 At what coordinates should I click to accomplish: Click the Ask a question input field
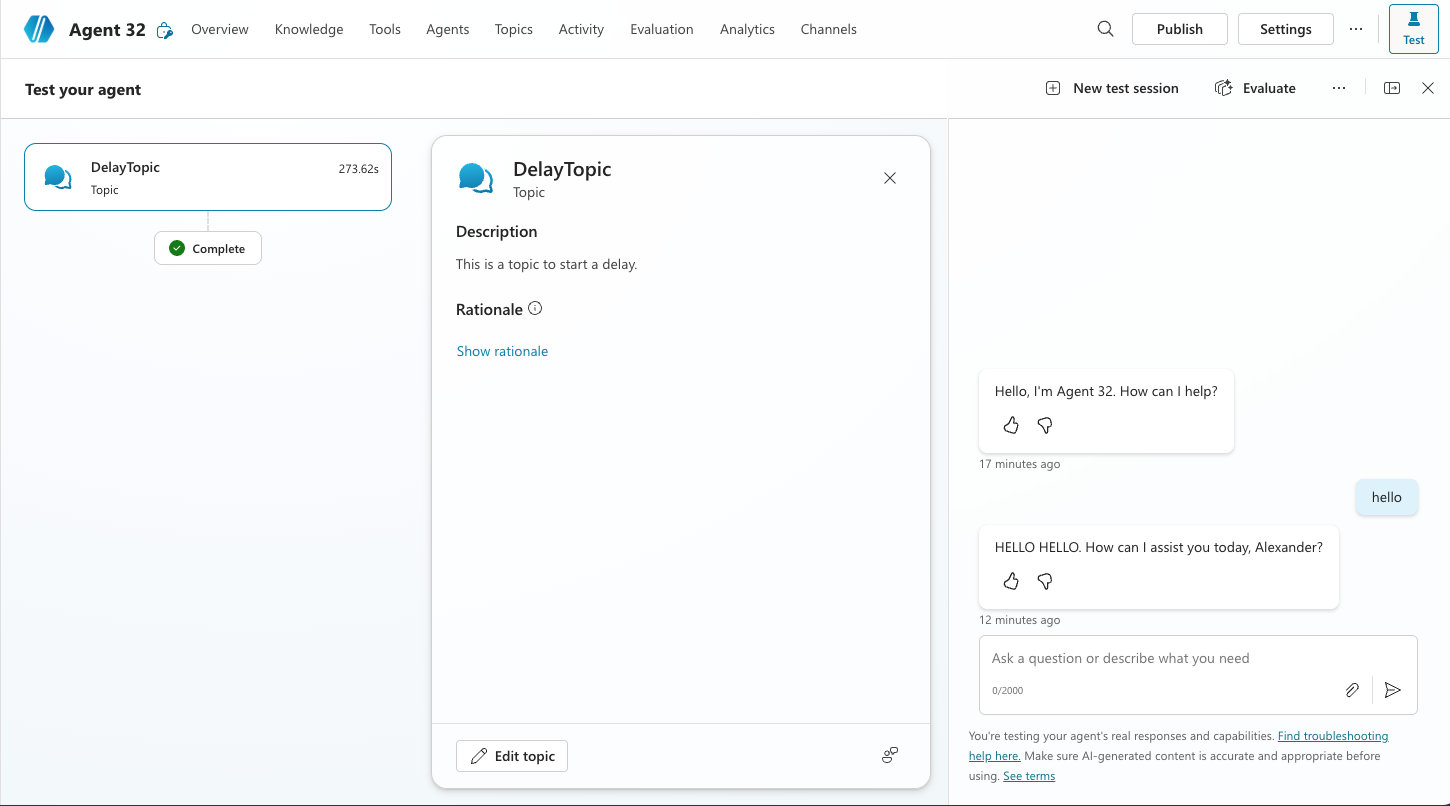(1160, 659)
